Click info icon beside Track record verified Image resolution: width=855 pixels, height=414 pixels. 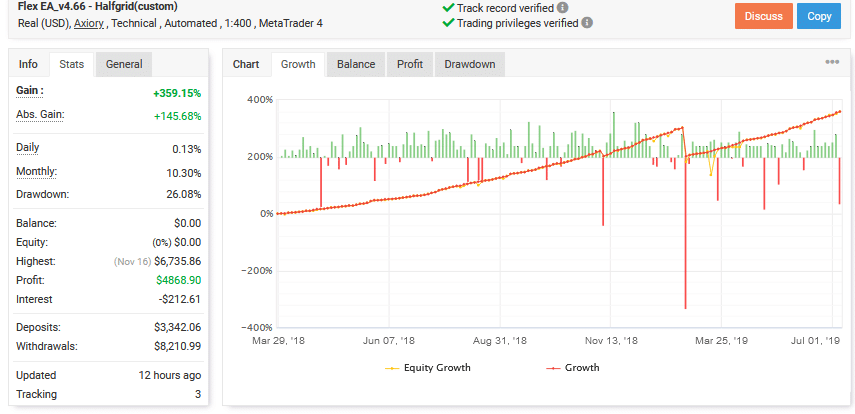[563, 7]
